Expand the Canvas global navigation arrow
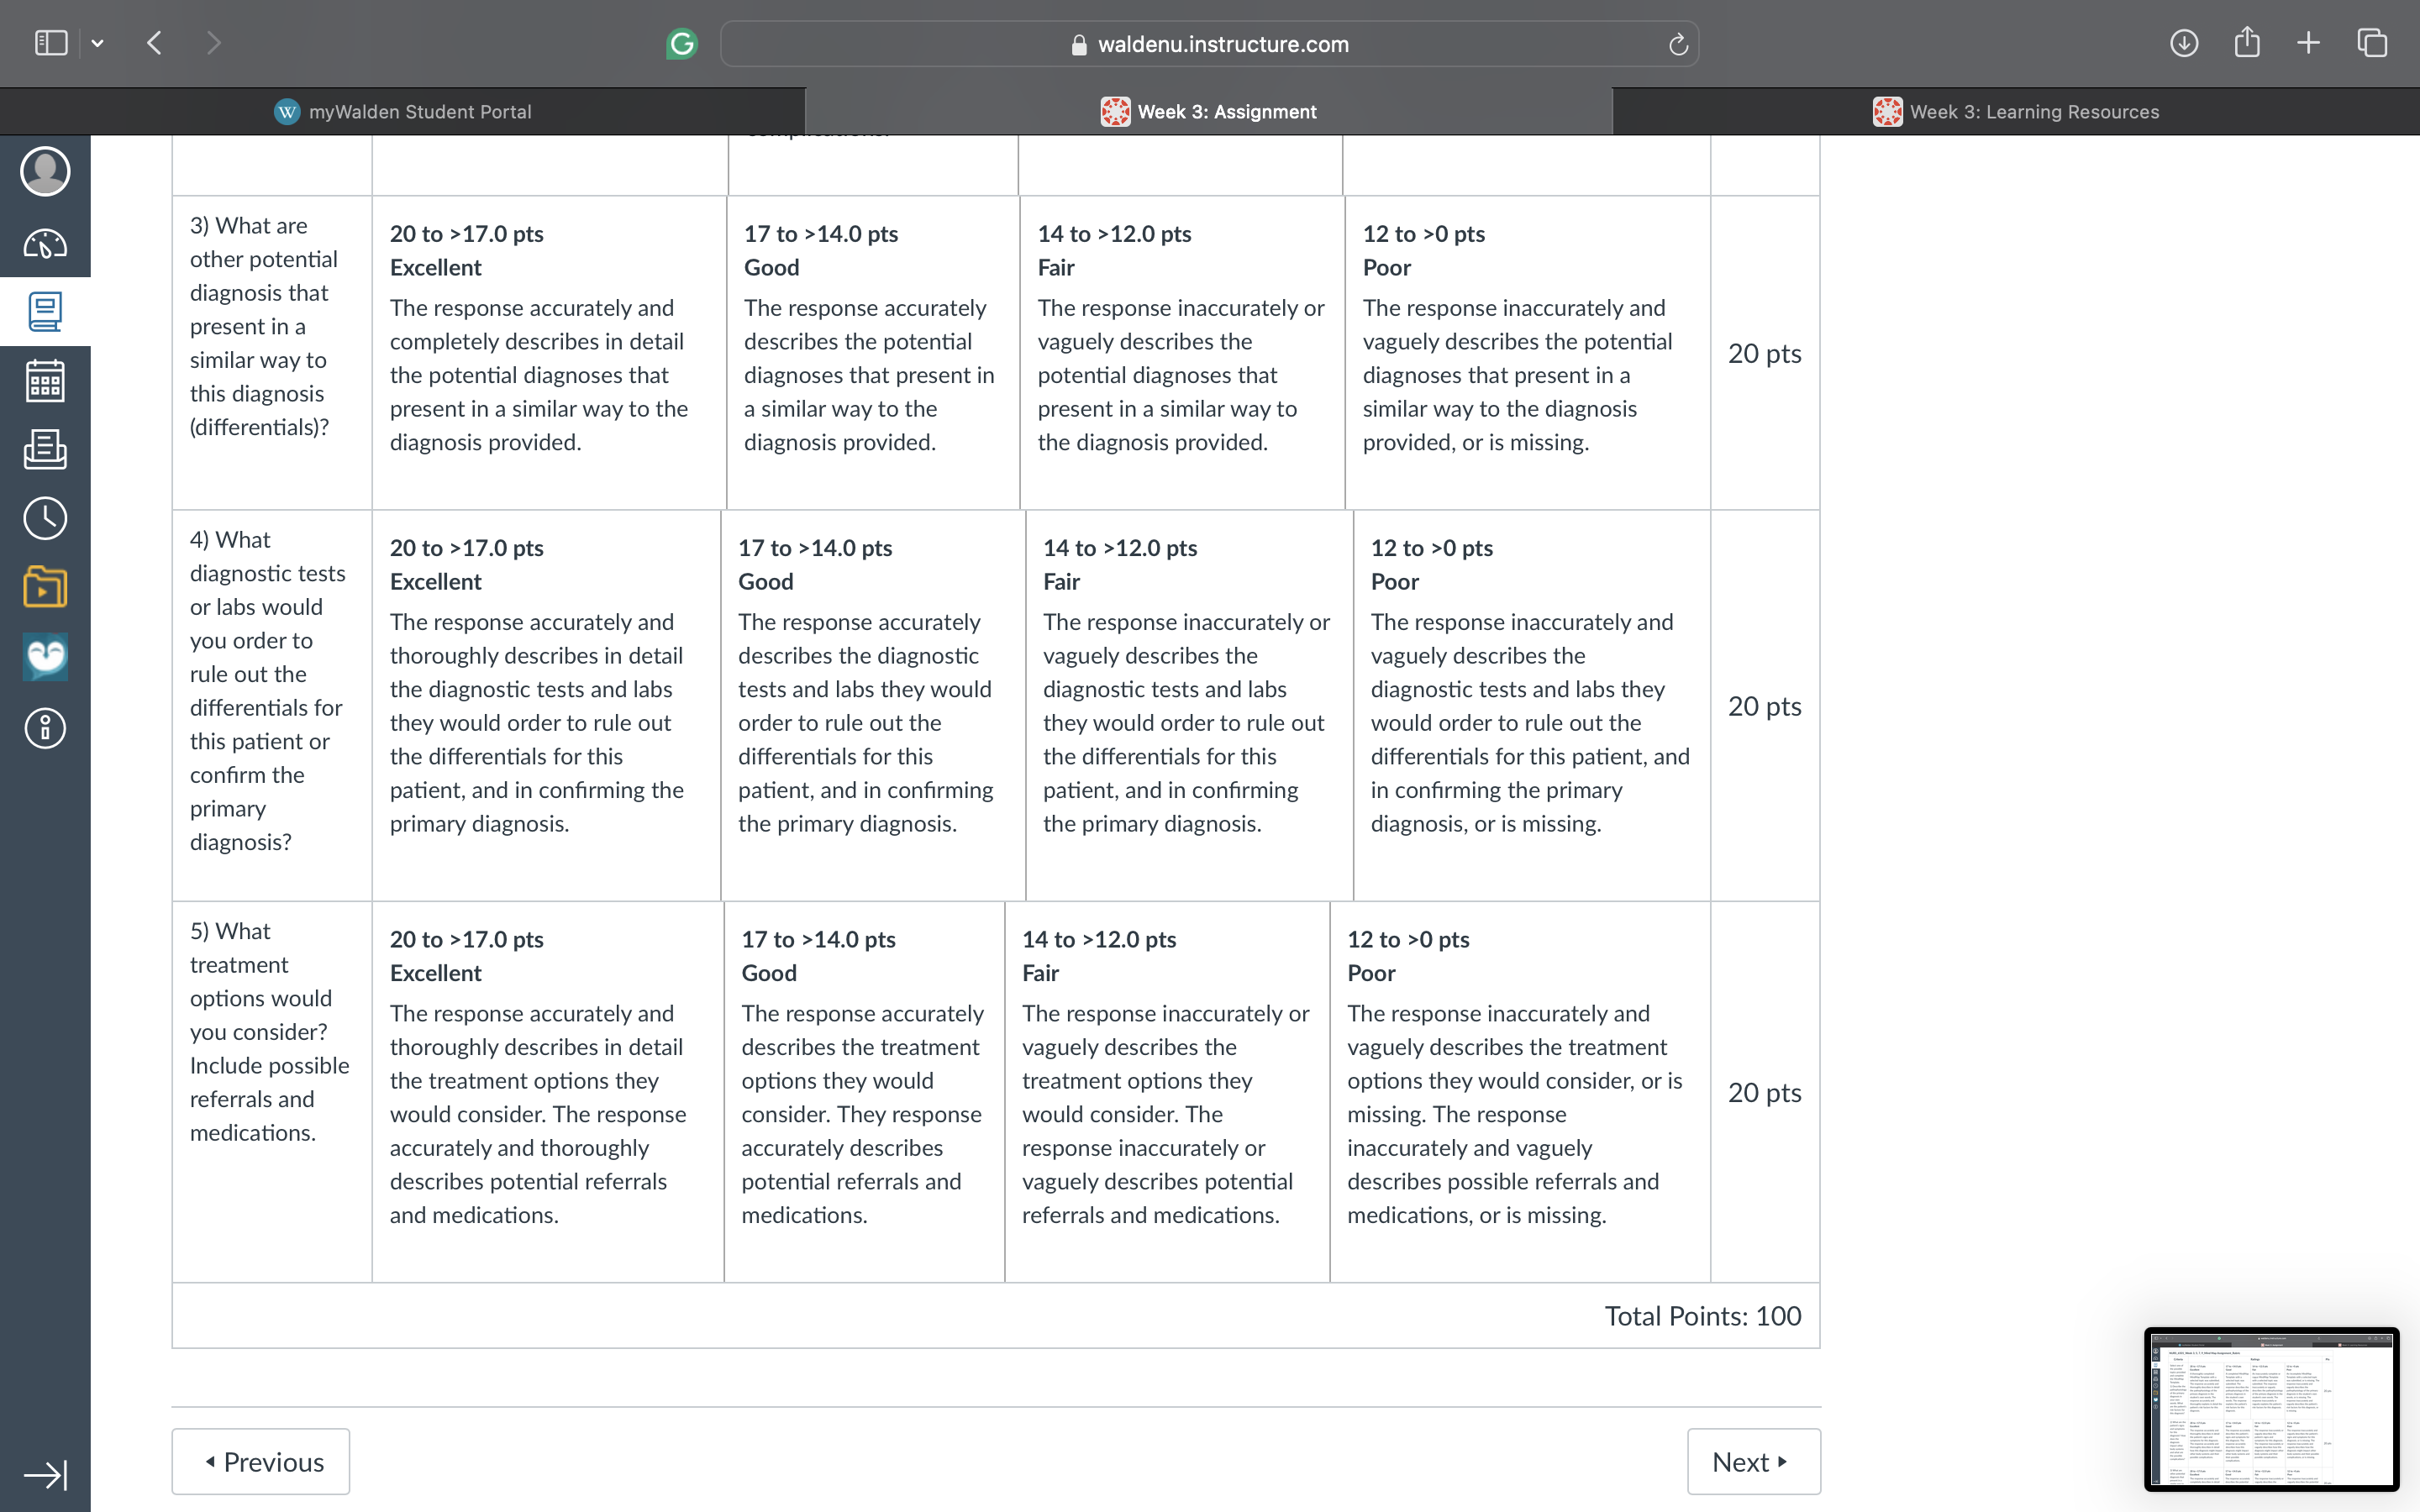 click(45, 1474)
